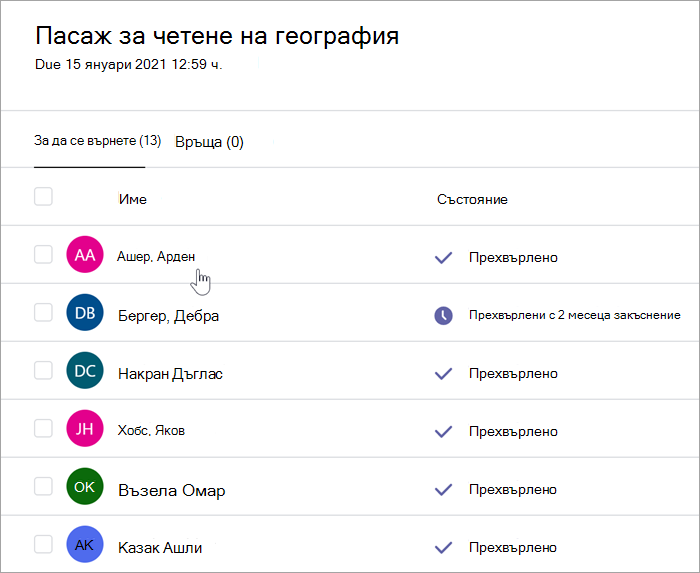Open student Възела Омар submission

click(171, 490)
